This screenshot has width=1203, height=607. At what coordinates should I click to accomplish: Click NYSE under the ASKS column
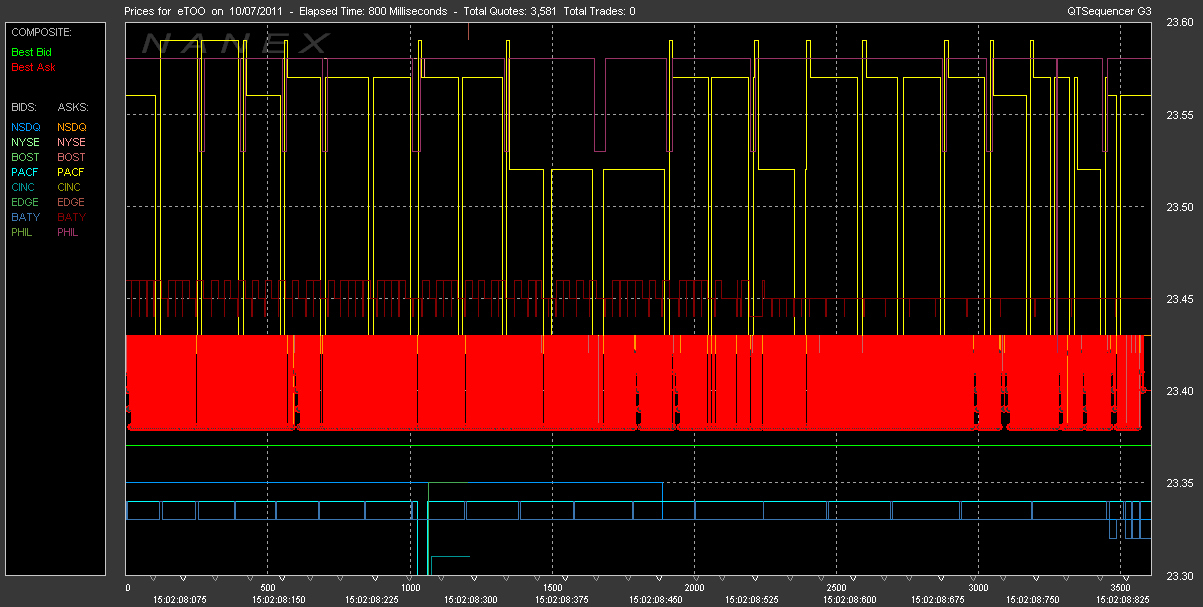point(71,142)
